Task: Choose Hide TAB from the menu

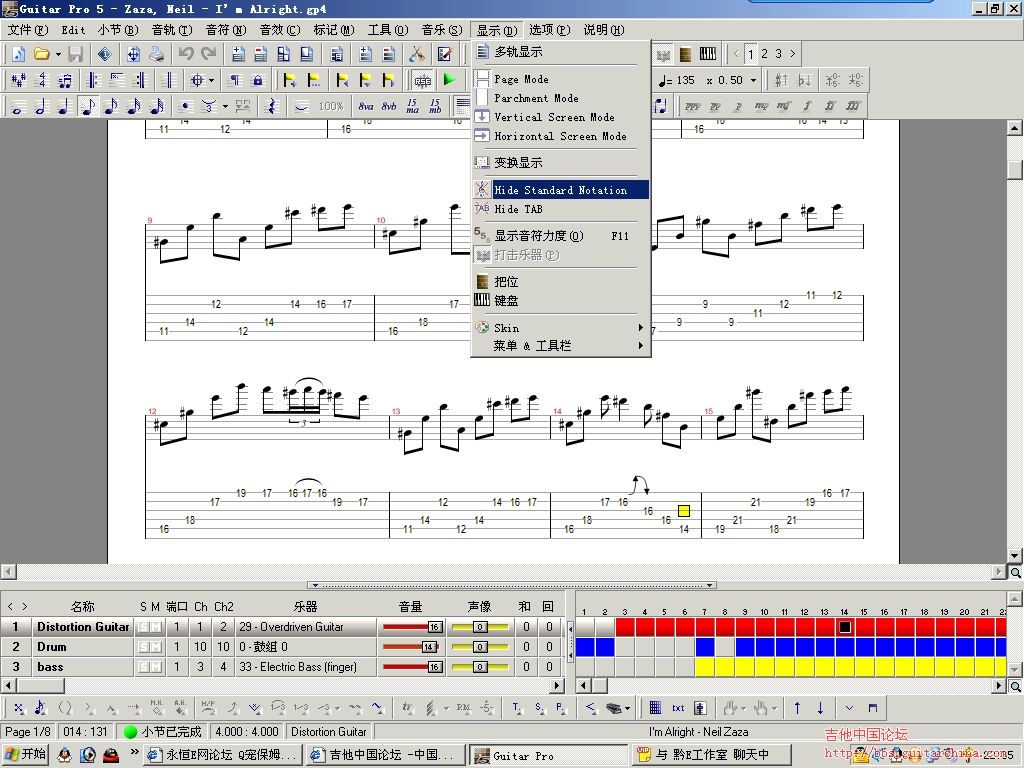Action: coord(560,209)
